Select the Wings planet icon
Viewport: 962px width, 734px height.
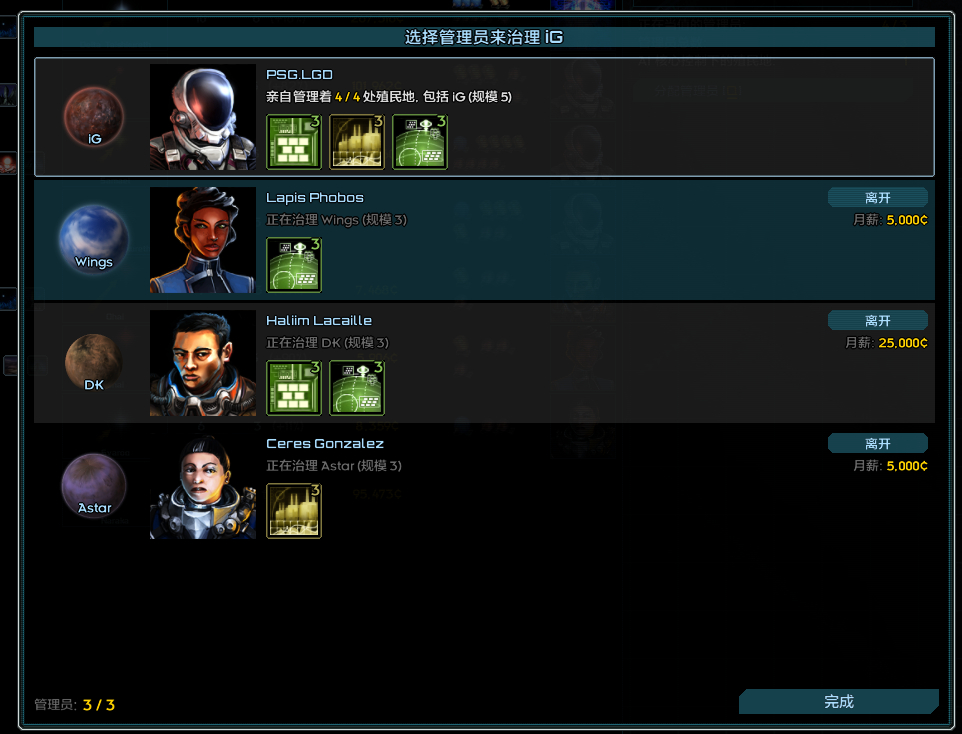(94, 239)
